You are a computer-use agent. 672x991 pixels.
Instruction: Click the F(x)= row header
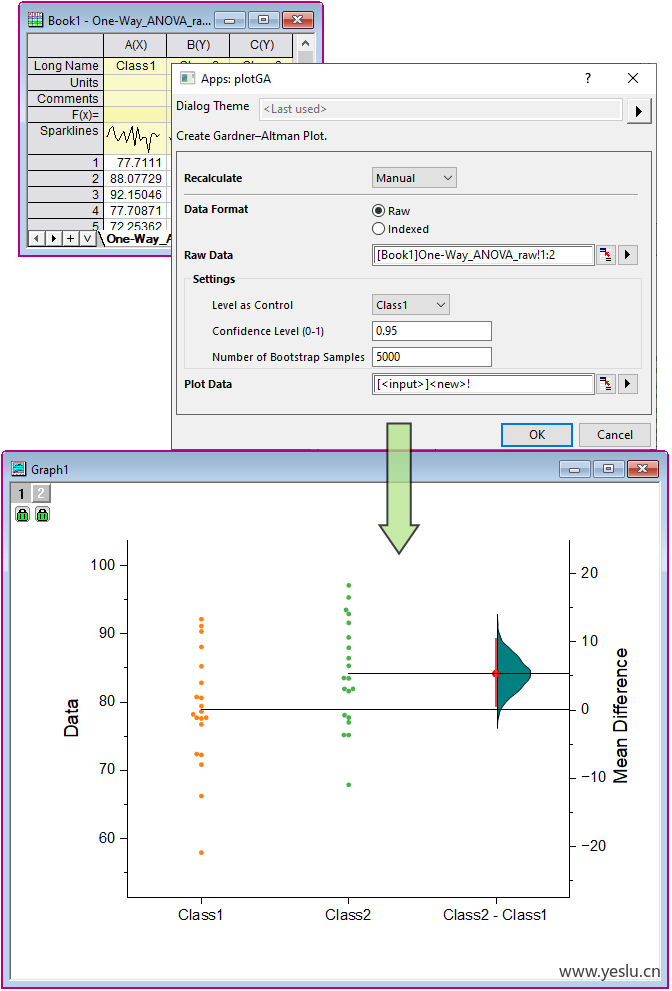65,115
